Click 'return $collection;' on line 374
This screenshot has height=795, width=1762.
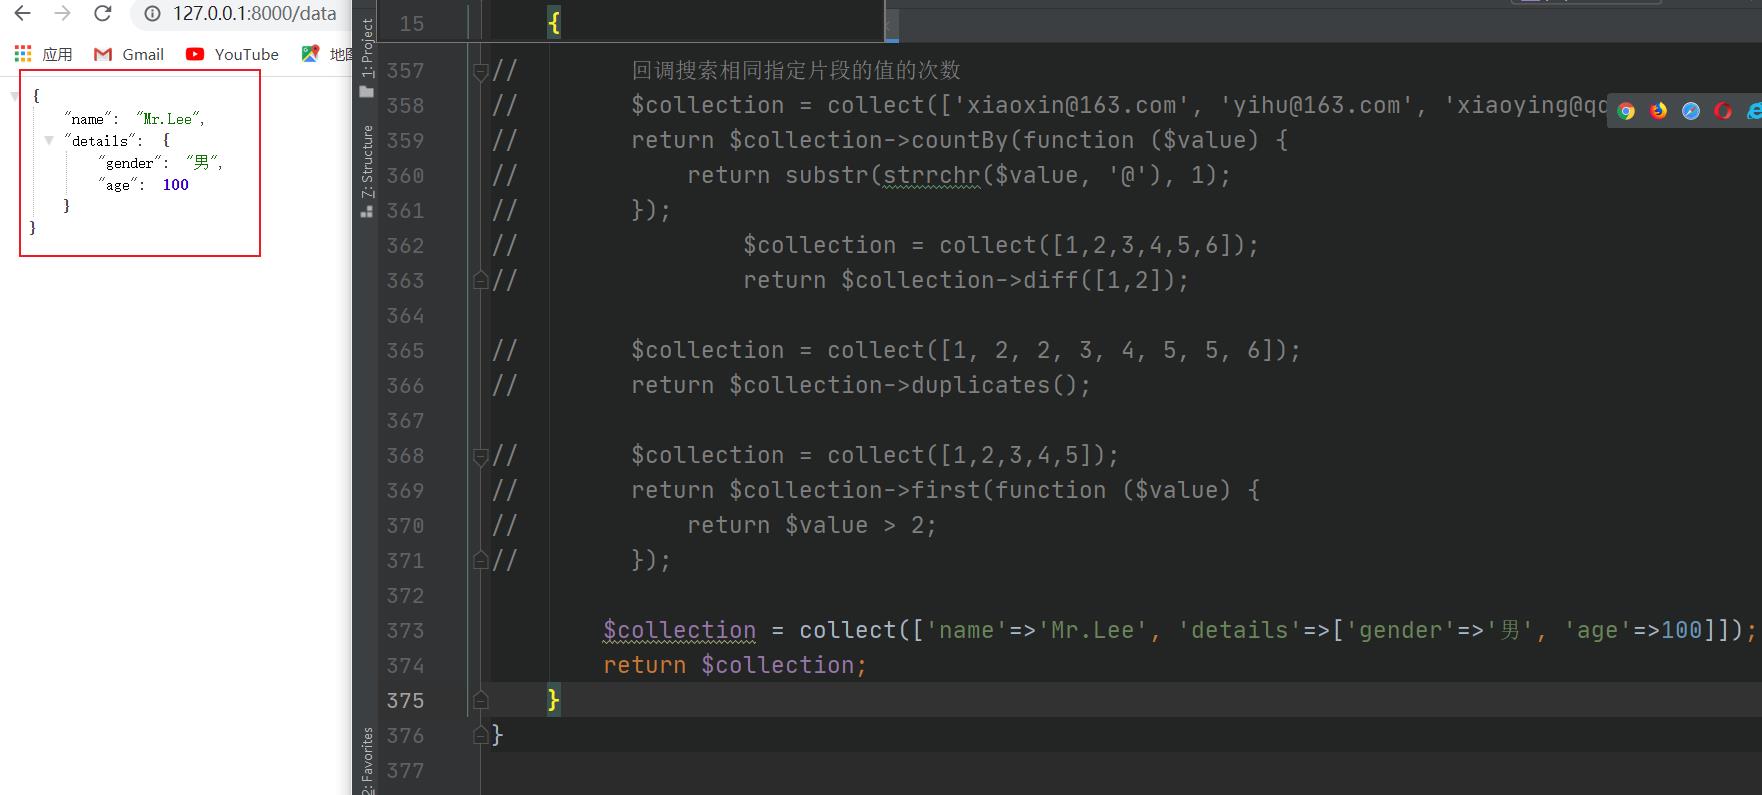click(735, 665)
